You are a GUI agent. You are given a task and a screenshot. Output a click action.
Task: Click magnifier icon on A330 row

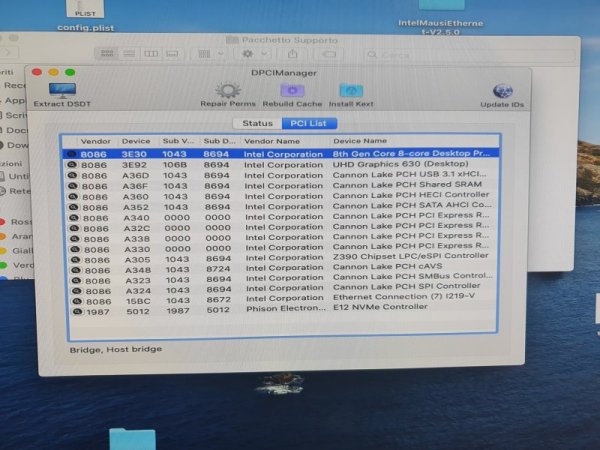[x=75, y=249]
